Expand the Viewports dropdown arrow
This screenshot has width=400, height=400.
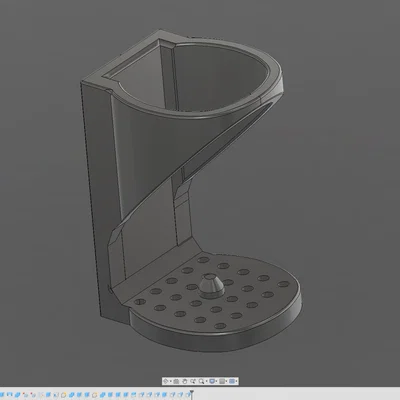tap(236, 381)
